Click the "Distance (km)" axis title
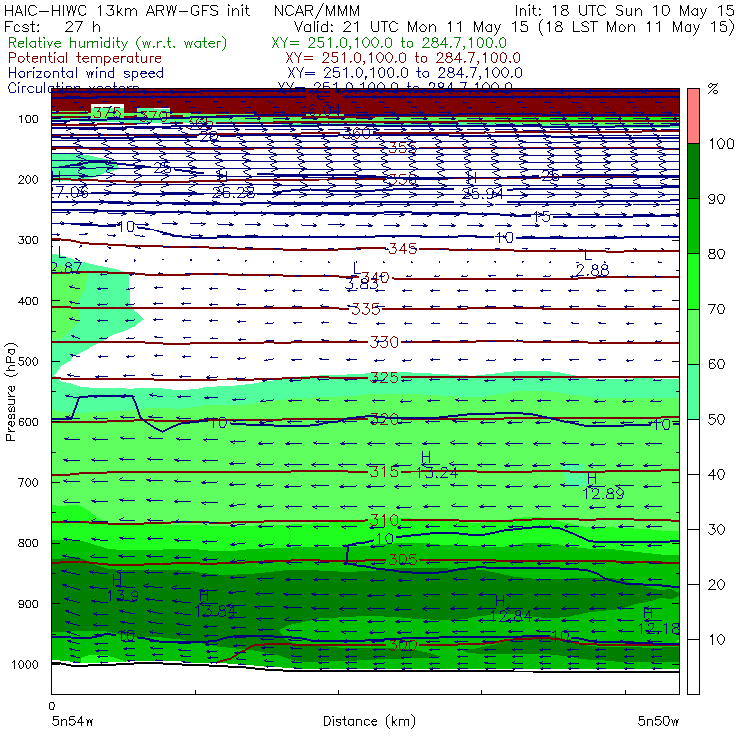Screen dimensions: 740x740 370,721
